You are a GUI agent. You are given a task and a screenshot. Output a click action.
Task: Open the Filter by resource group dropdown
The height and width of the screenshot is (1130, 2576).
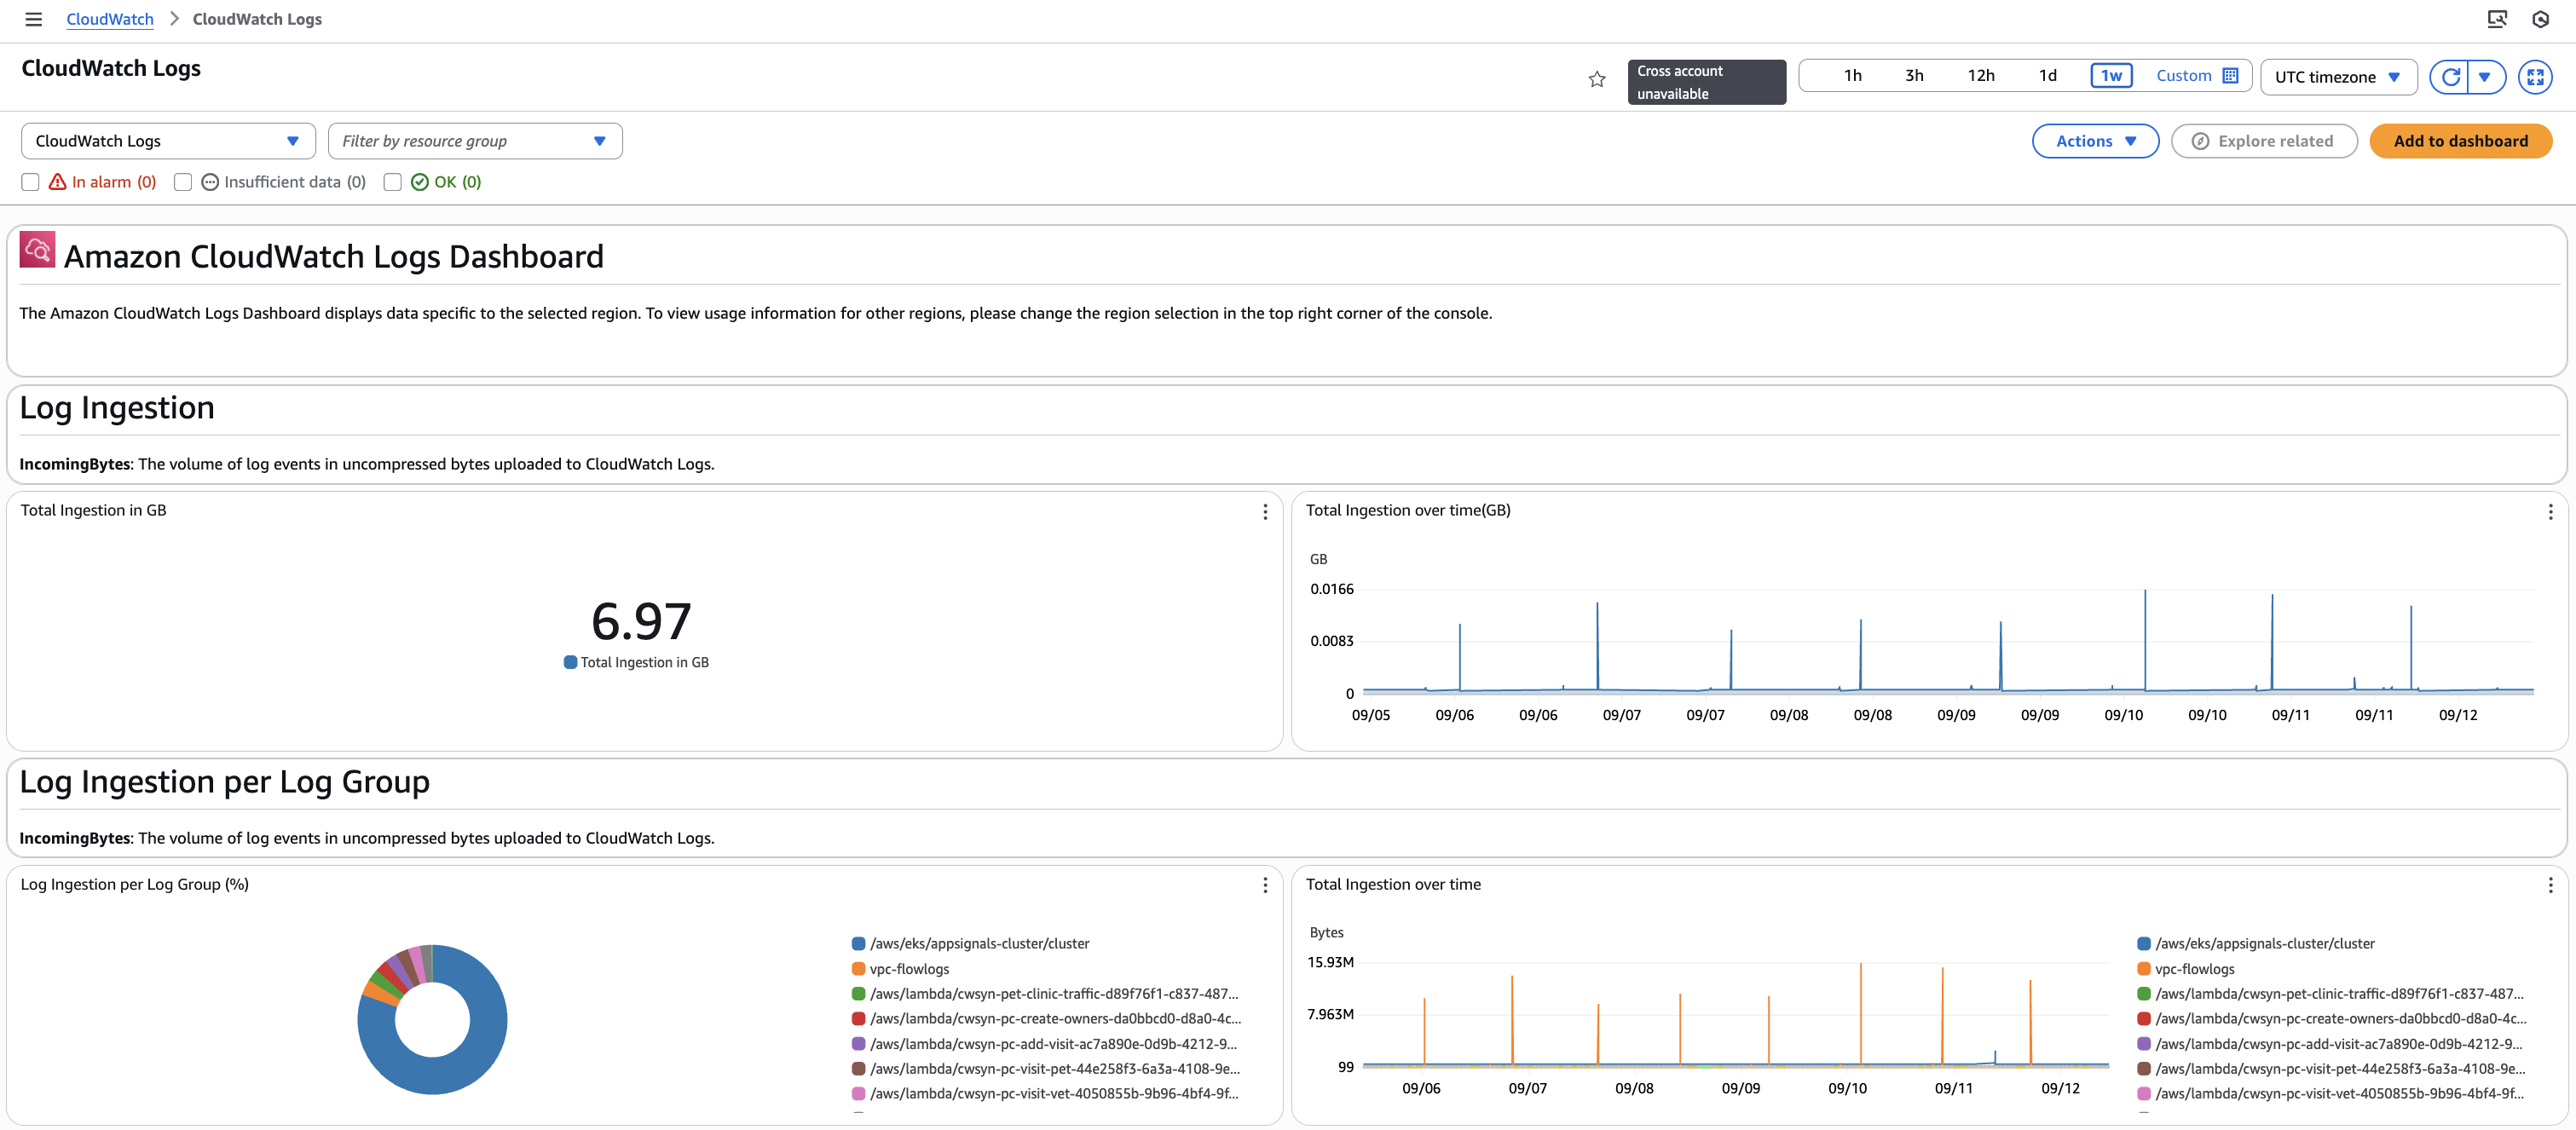(475, 140)
